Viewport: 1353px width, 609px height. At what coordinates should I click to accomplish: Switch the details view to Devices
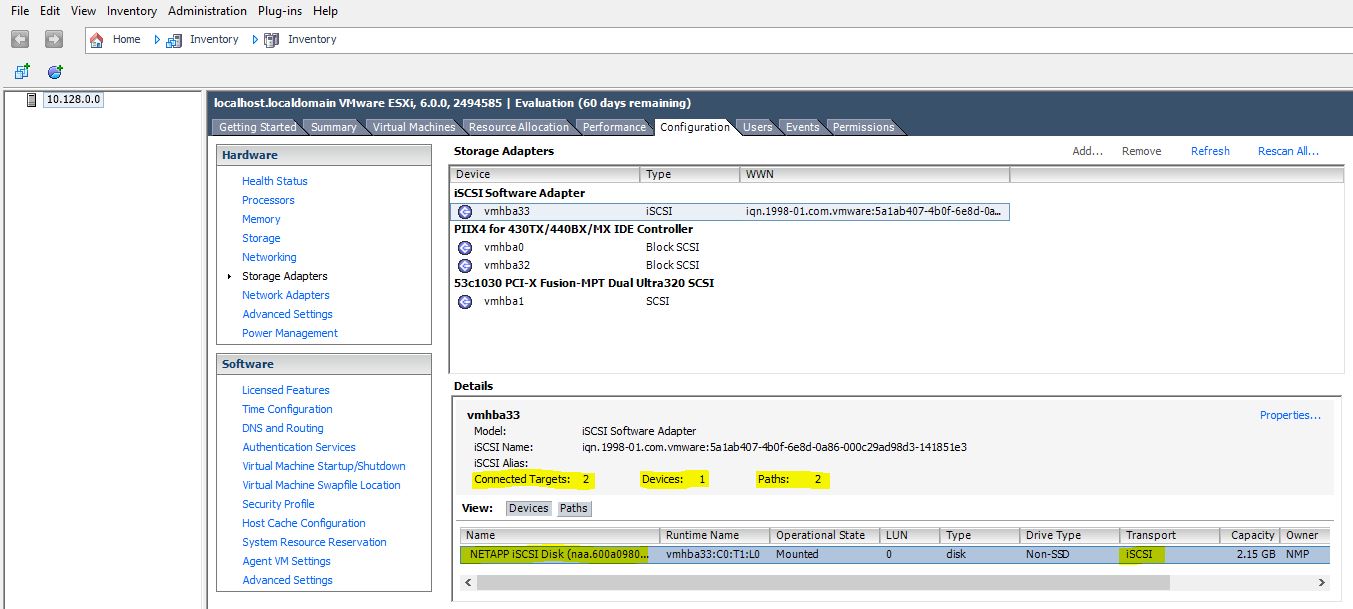coord(528,508)
